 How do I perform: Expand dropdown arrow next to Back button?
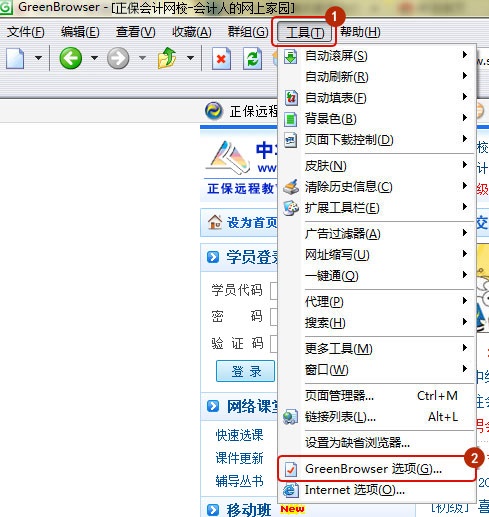point(94,58)
